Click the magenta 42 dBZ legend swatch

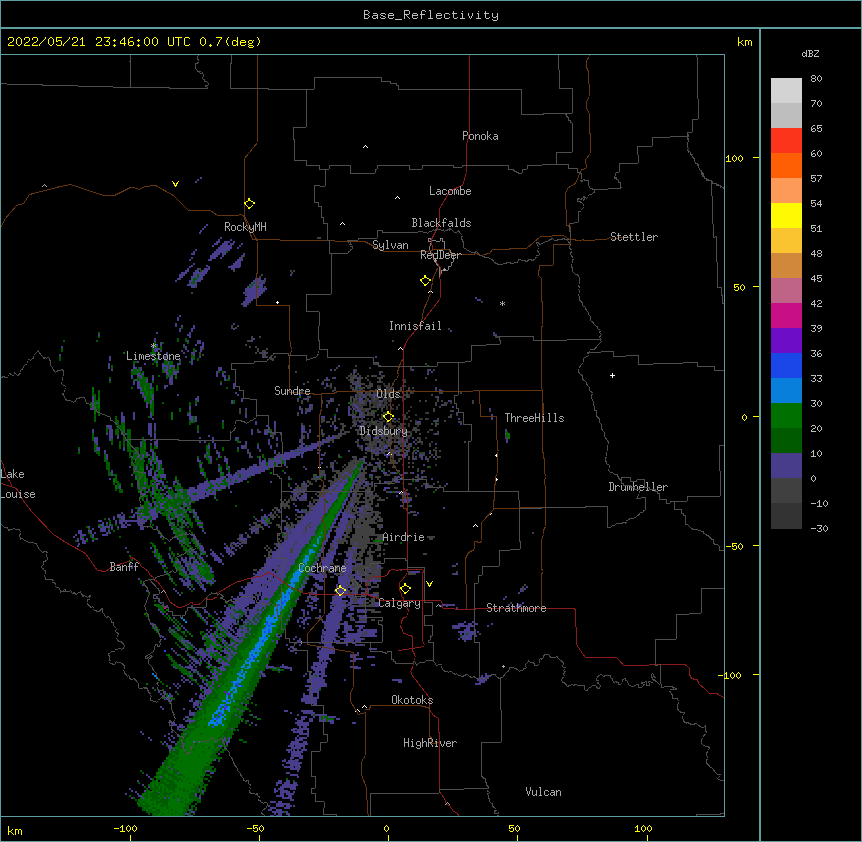point(786,315)
